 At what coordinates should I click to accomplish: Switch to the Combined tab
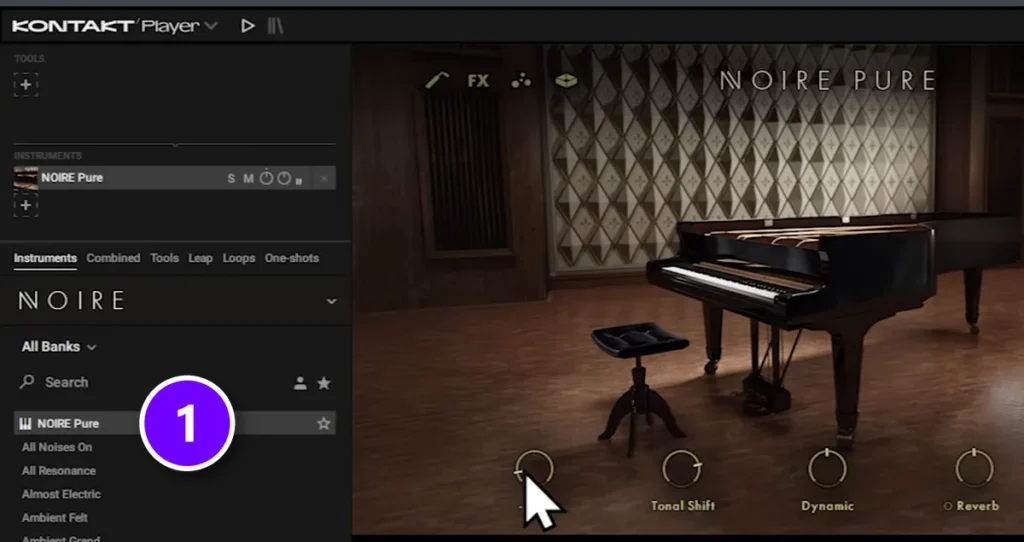[x=113, y=259]
